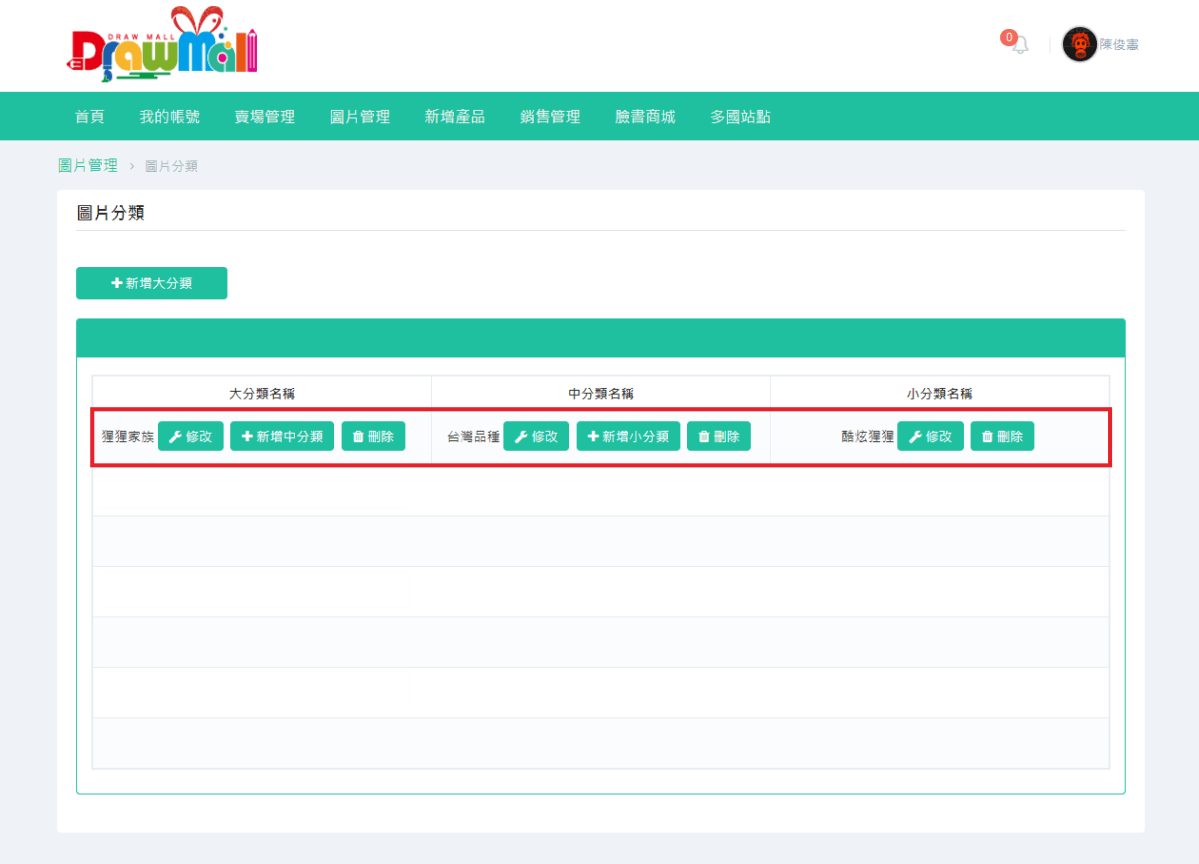Click the user profile avatar

(1079, 45)
